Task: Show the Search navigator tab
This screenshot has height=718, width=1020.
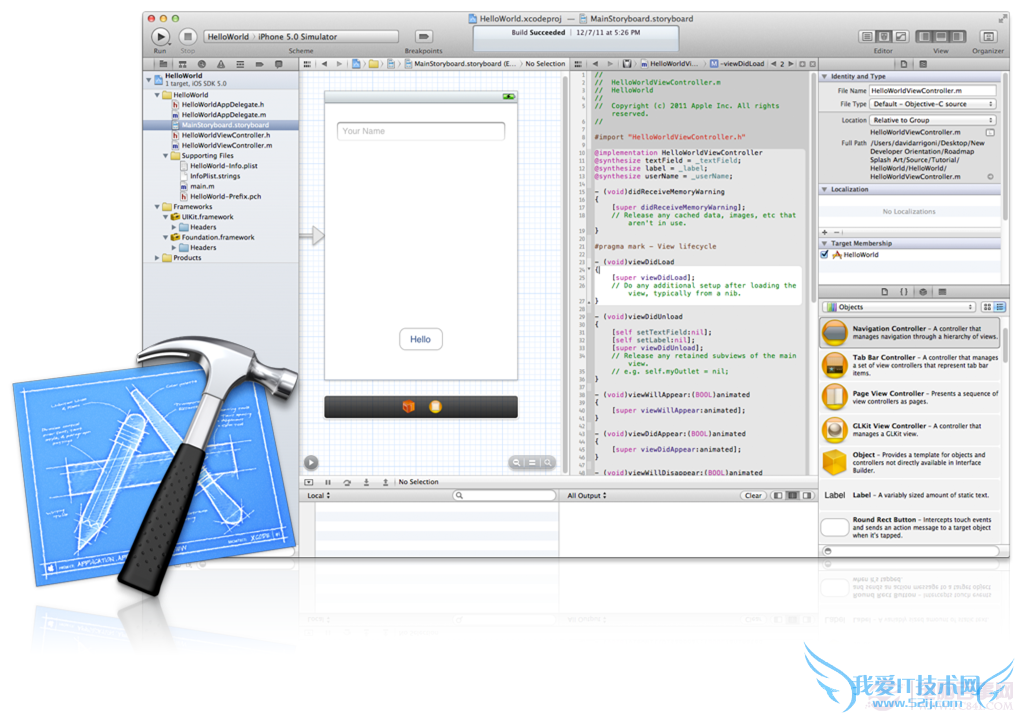Action: 202,64
